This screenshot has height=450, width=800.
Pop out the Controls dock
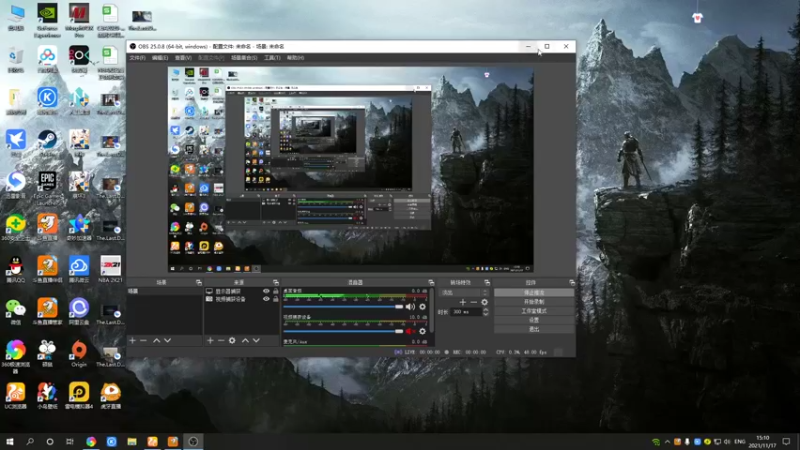click(572, 282)
